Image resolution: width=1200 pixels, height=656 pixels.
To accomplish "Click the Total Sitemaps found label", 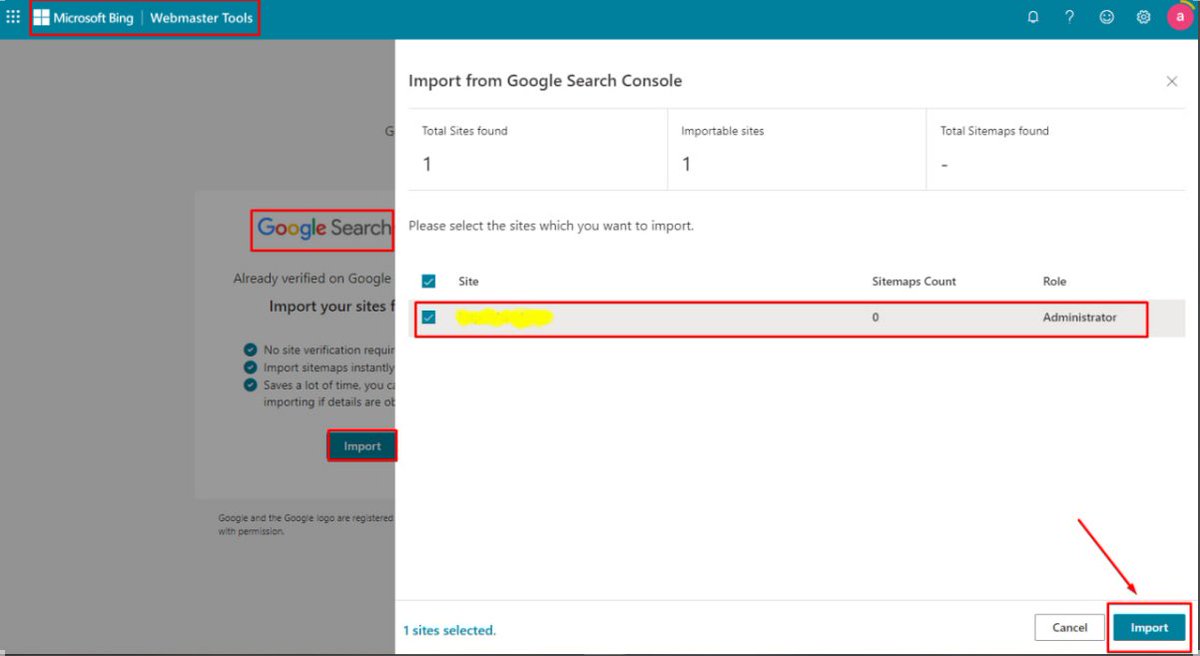I will coord(994,131).
